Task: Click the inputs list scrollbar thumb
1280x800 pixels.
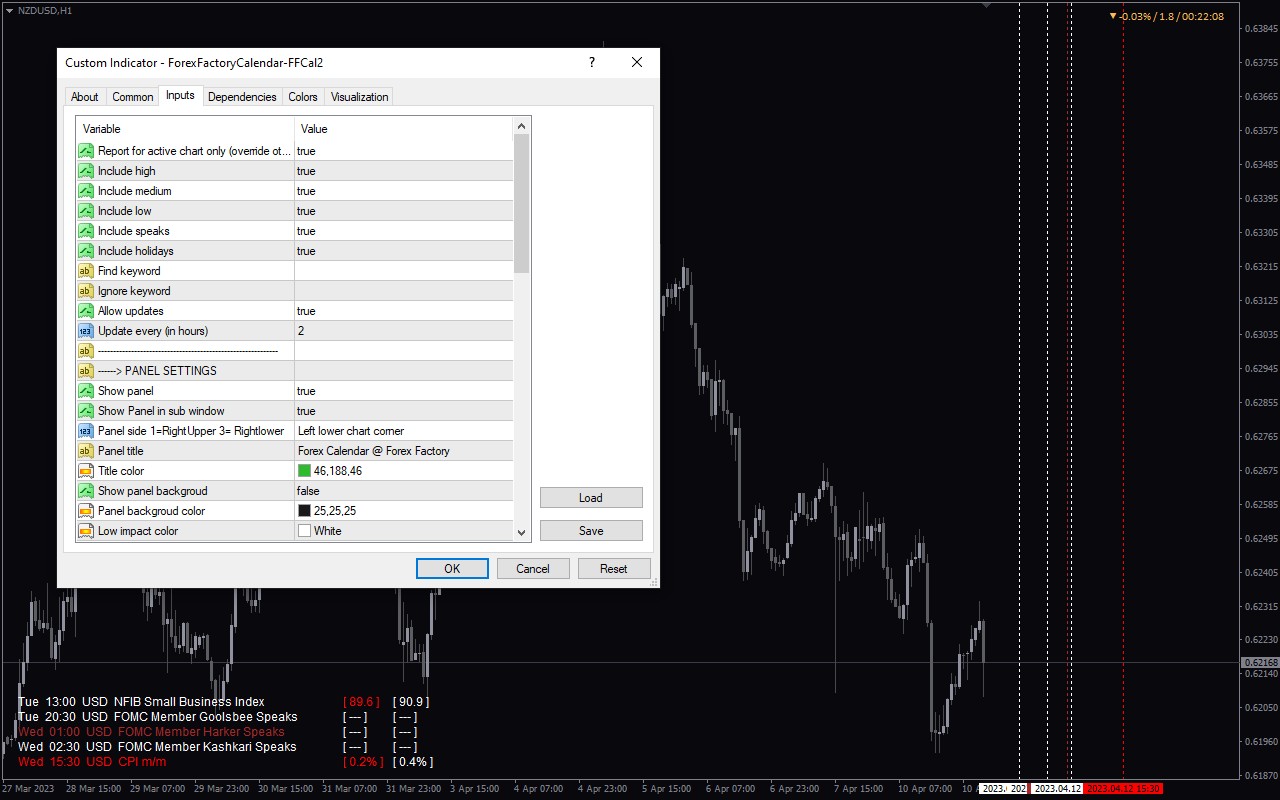Action: click(x=521, y=204)
